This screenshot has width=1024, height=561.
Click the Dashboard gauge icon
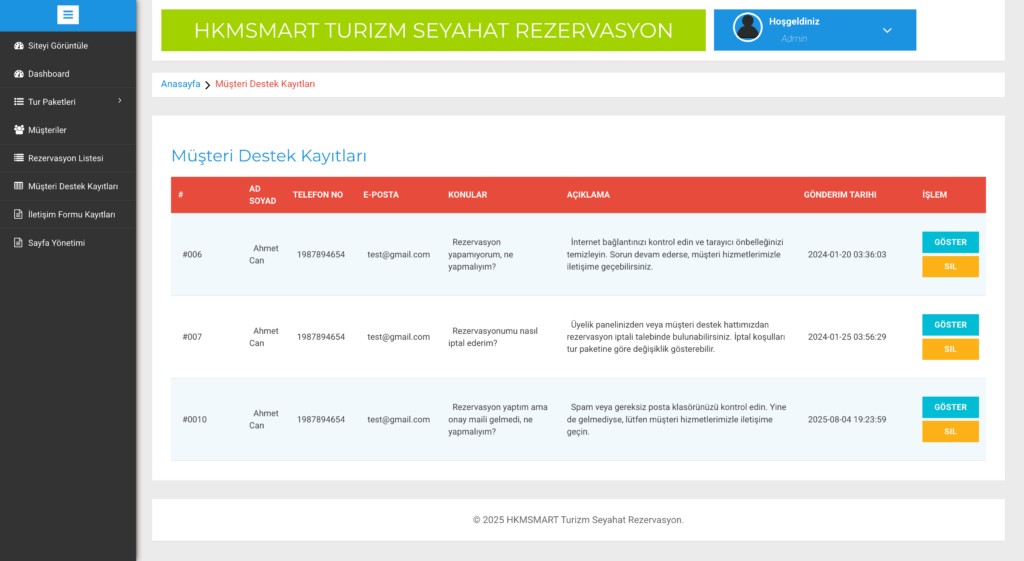point(19,74)
